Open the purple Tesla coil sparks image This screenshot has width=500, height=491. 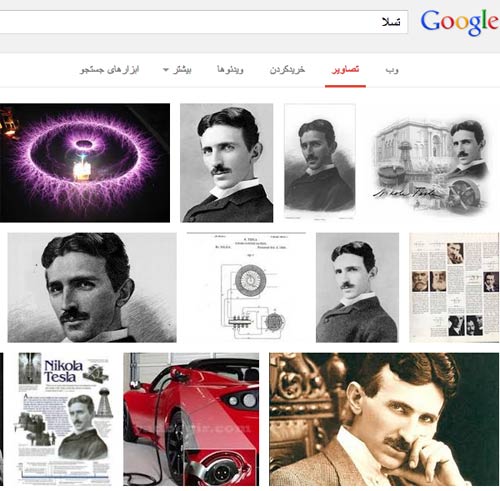point(85,163)
